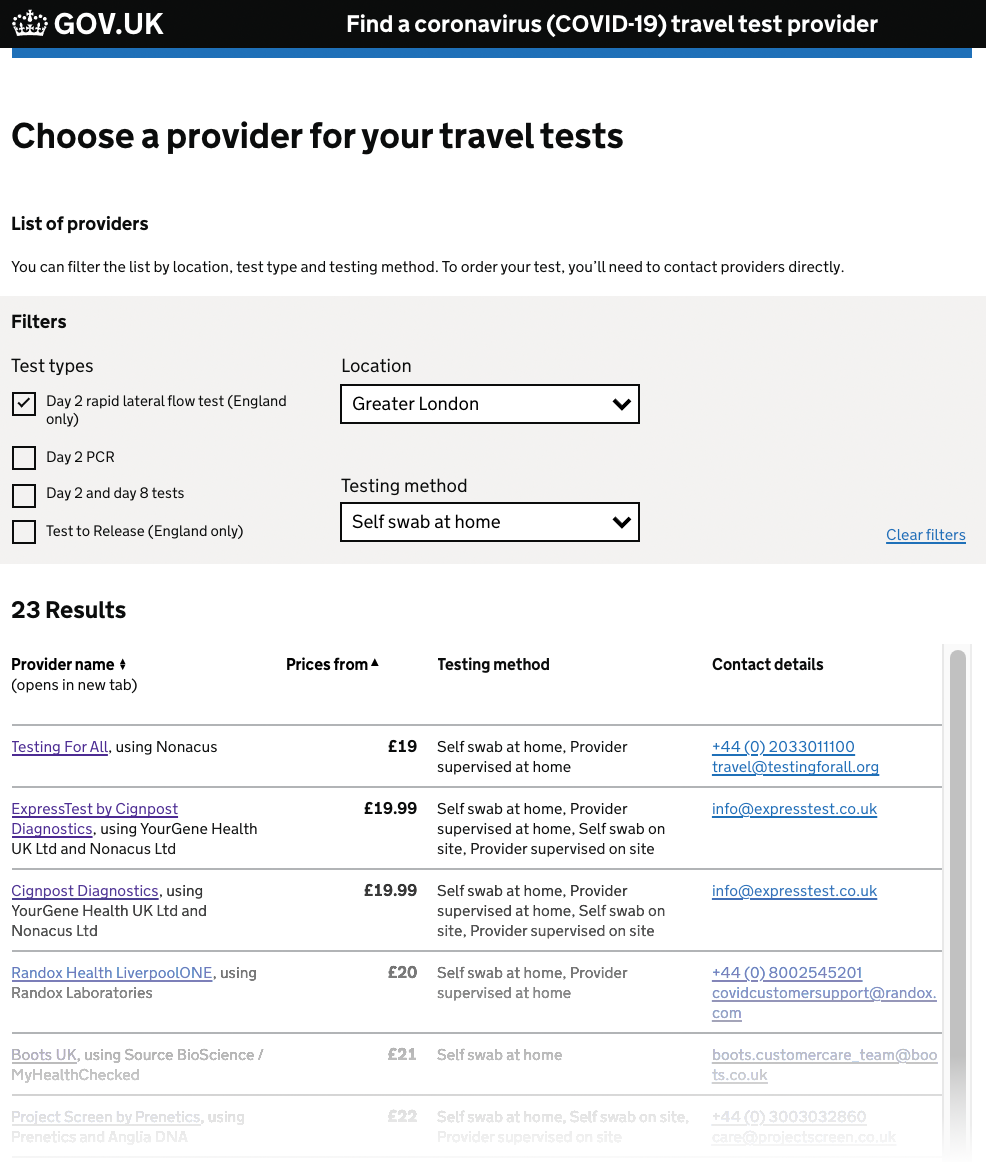Tick the Day 2 PCR checkbox
This screenshot has height=1162, width=986.
pos(24,458)
